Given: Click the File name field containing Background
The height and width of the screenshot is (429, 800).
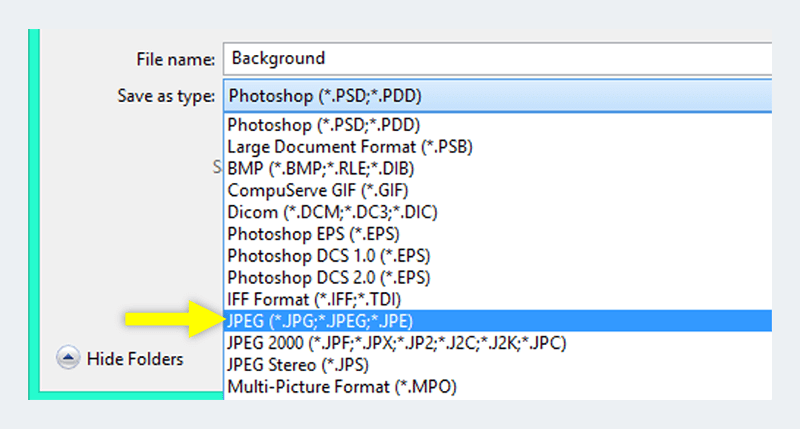Looking at the screenshot, I should 497,59.
